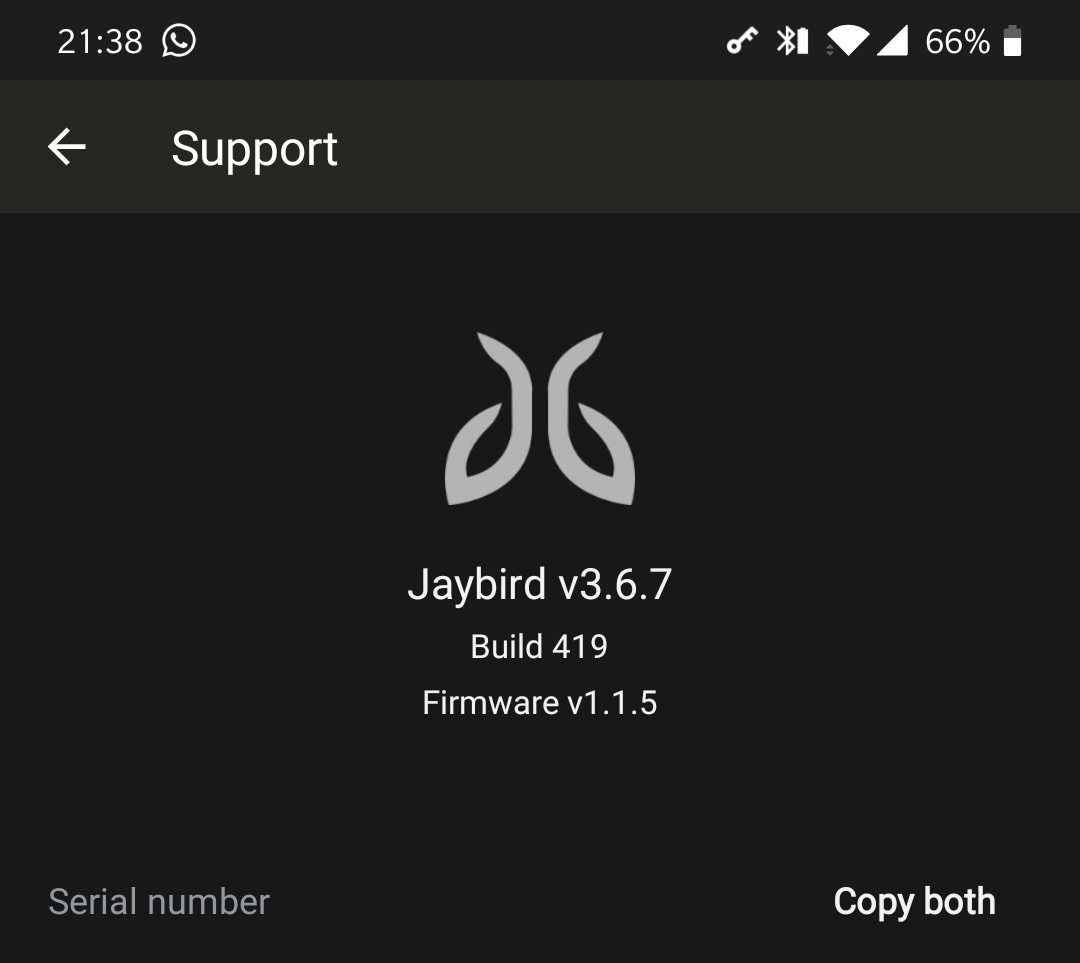This screenshot has height=963, width=1080.
Task: Click the Support page title
Action: click(x=254, y=149)
